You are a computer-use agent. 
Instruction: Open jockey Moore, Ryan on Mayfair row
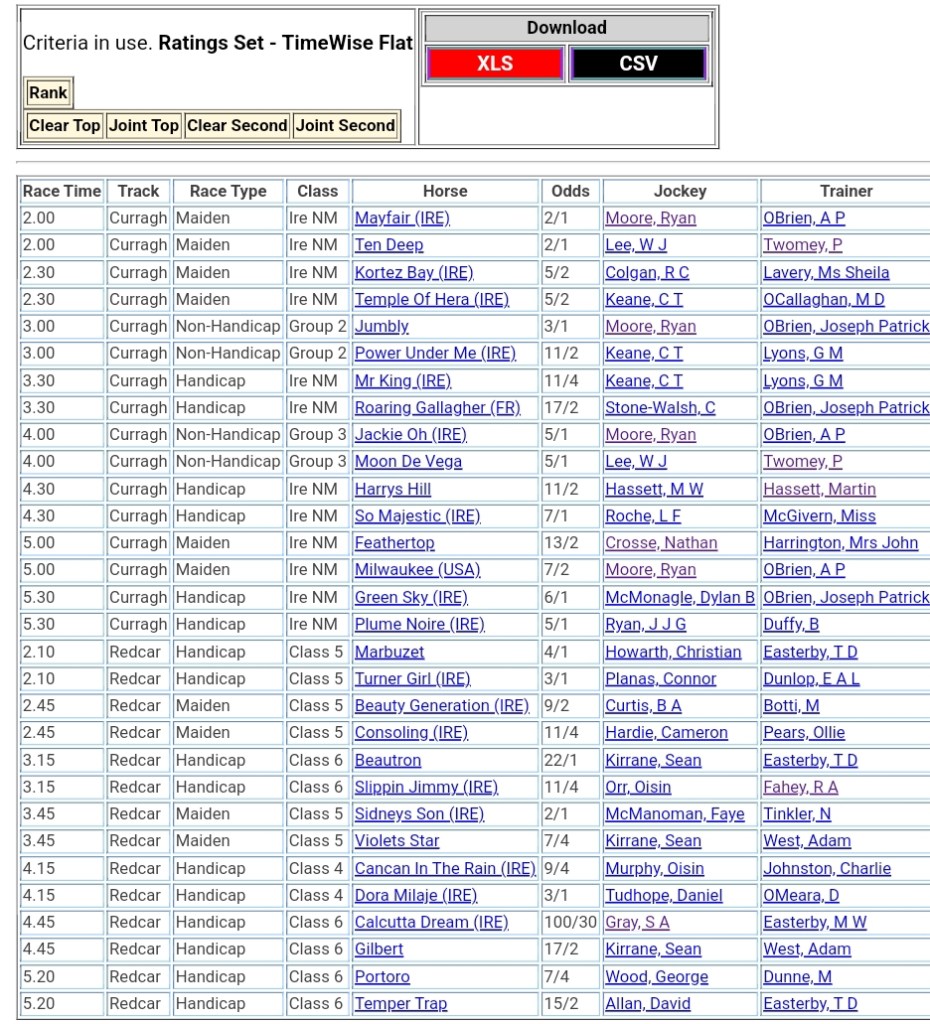650,218
